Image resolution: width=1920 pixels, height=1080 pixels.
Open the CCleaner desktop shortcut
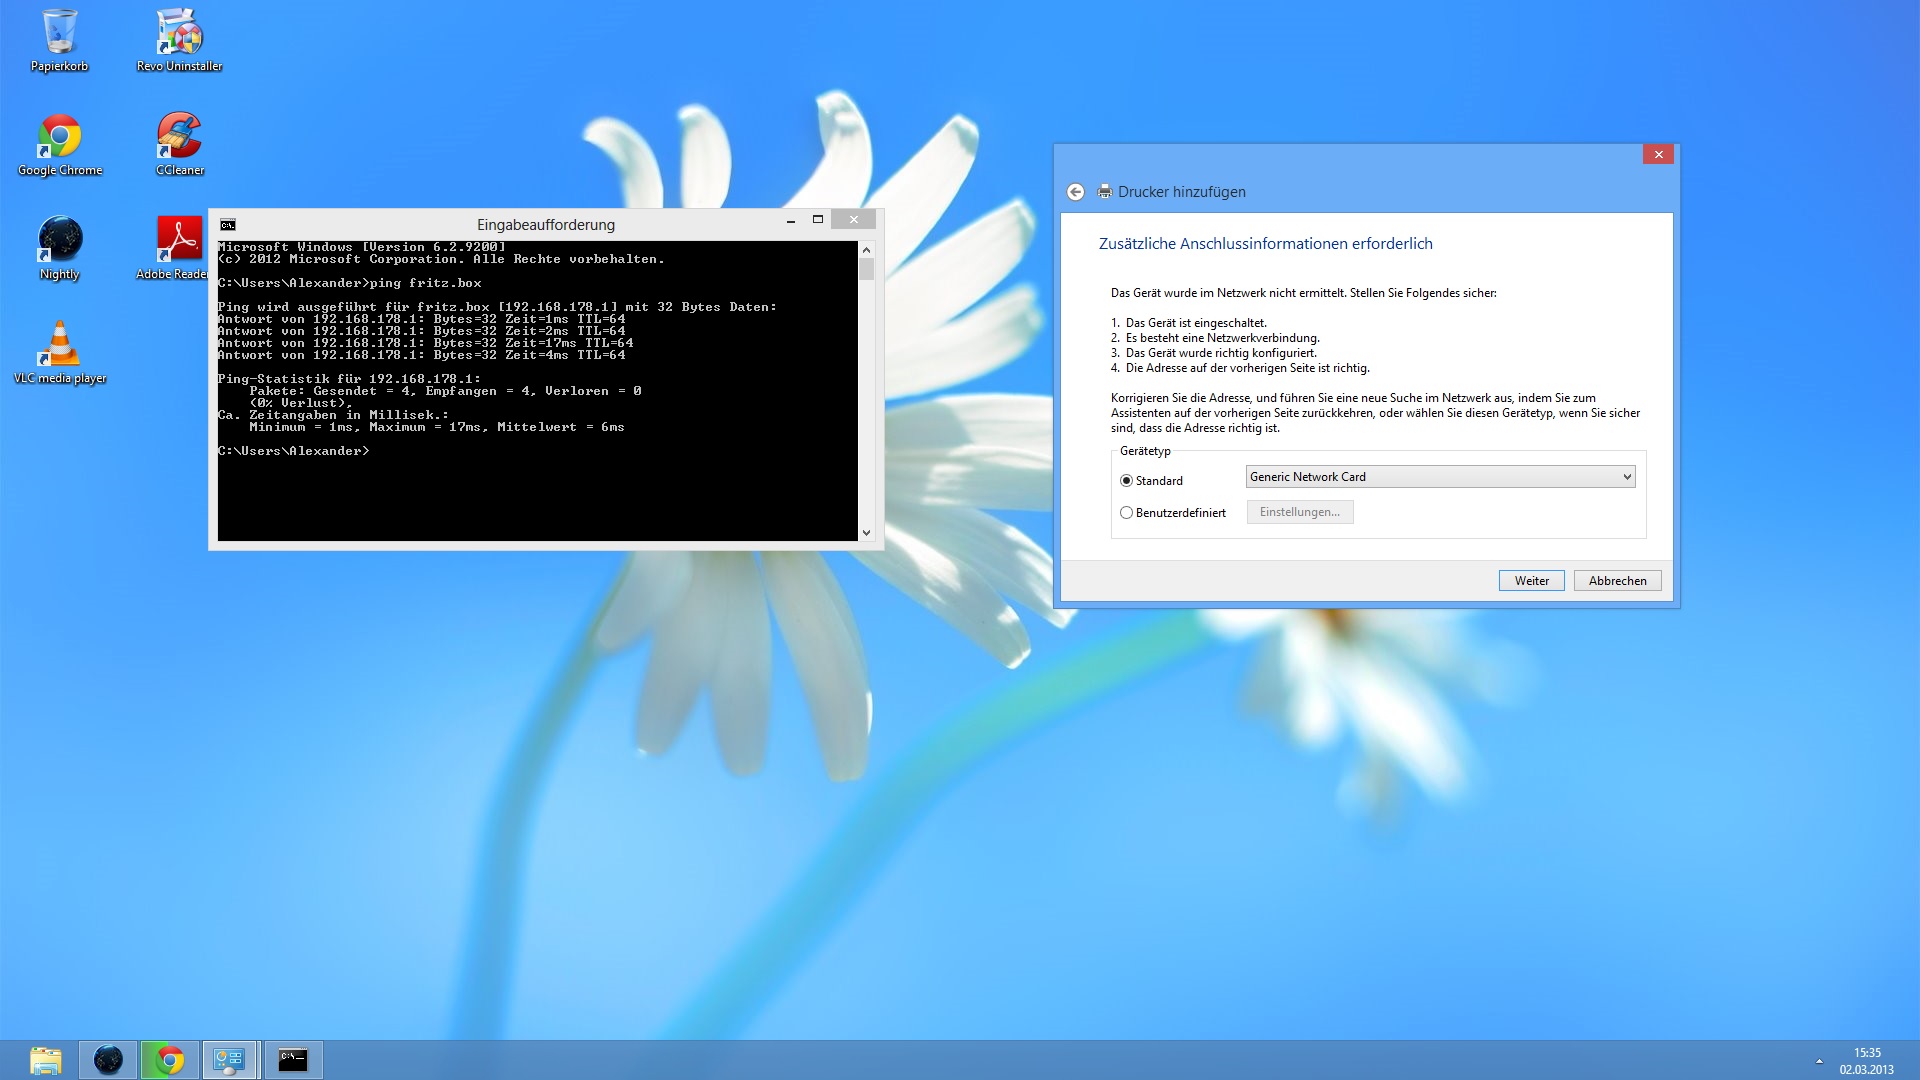point(179,144)
